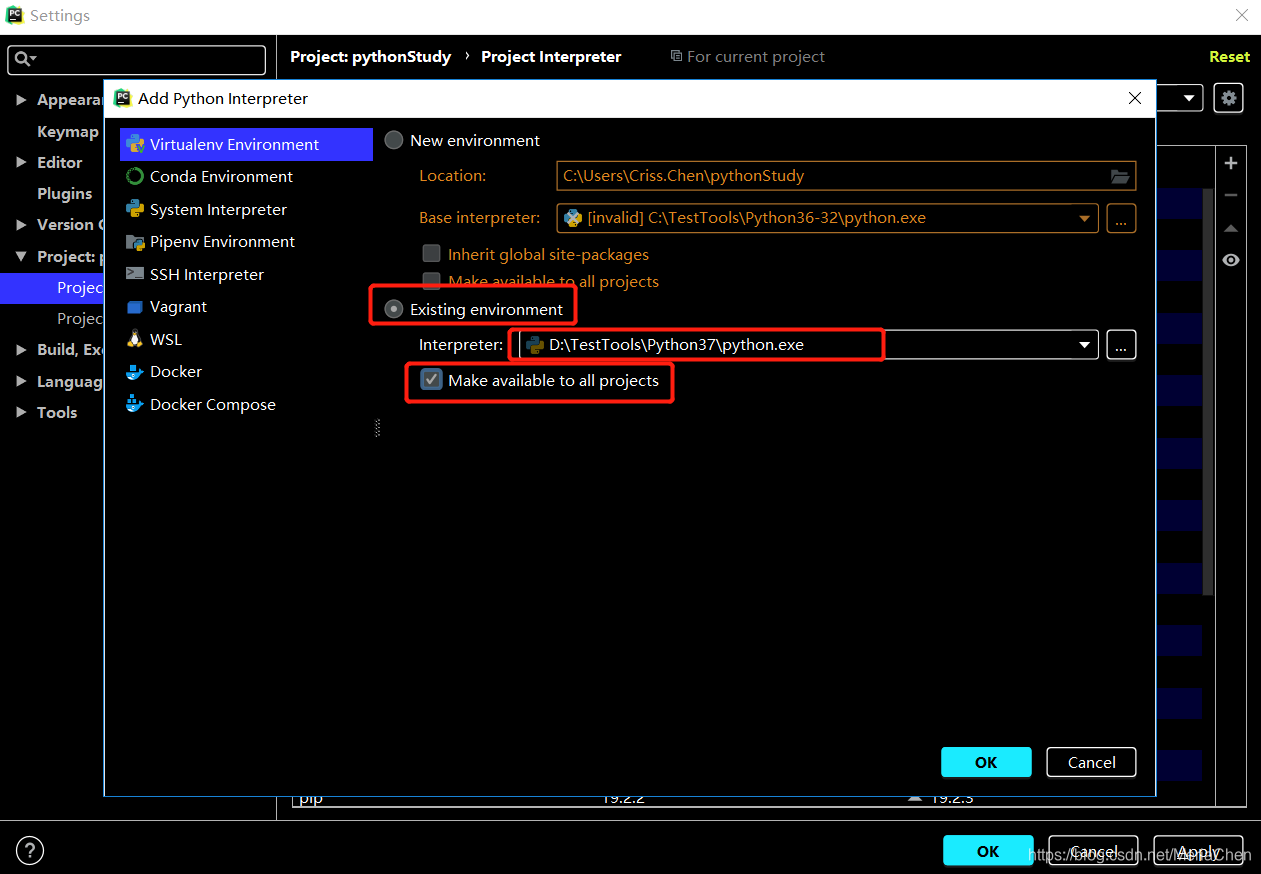Click the minus icon to remove a package

pyautogui.click(x=1231, y=195)
